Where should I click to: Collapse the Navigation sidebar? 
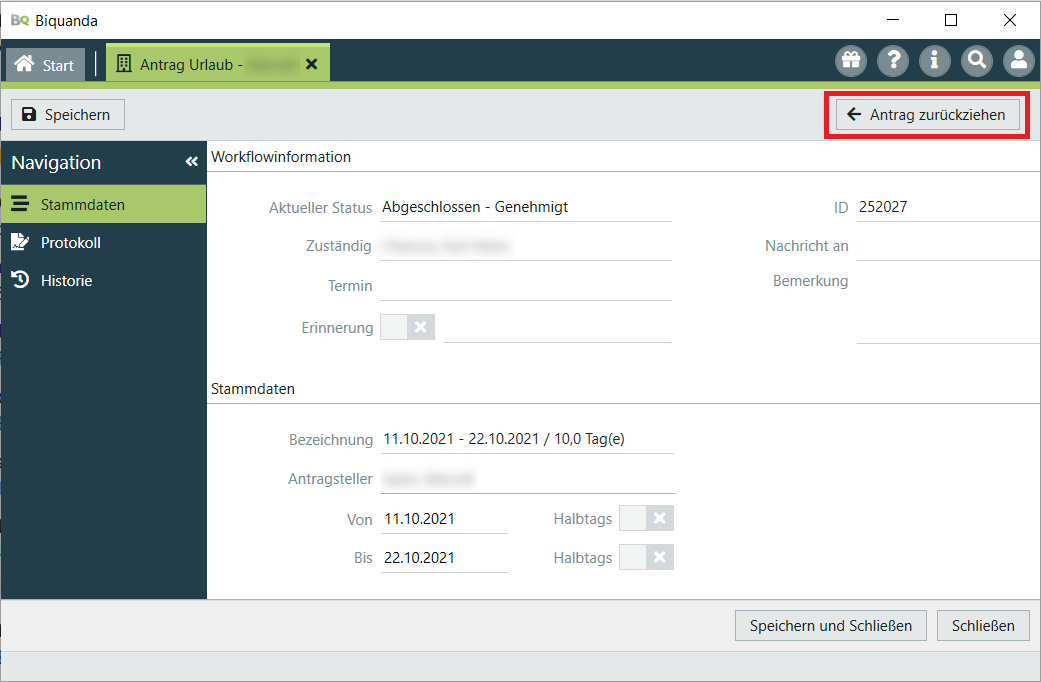(192, 162)
